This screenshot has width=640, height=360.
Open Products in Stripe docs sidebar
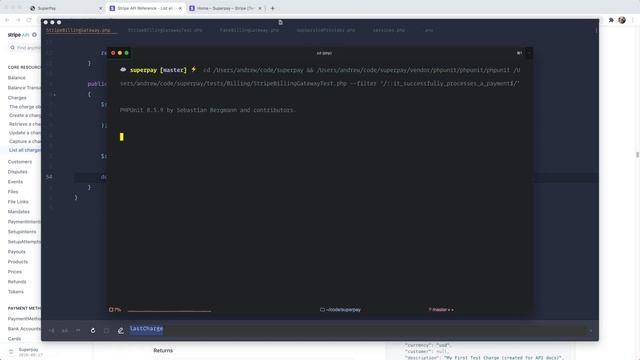click(18, 262)
